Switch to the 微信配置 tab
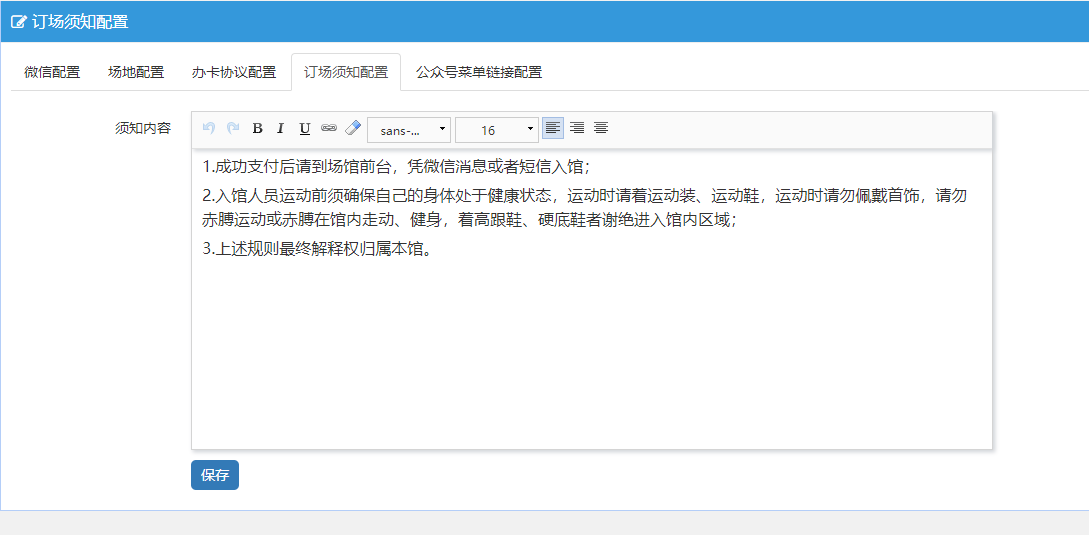Viewport: 1089px width, 535px height. pos(52,72)
